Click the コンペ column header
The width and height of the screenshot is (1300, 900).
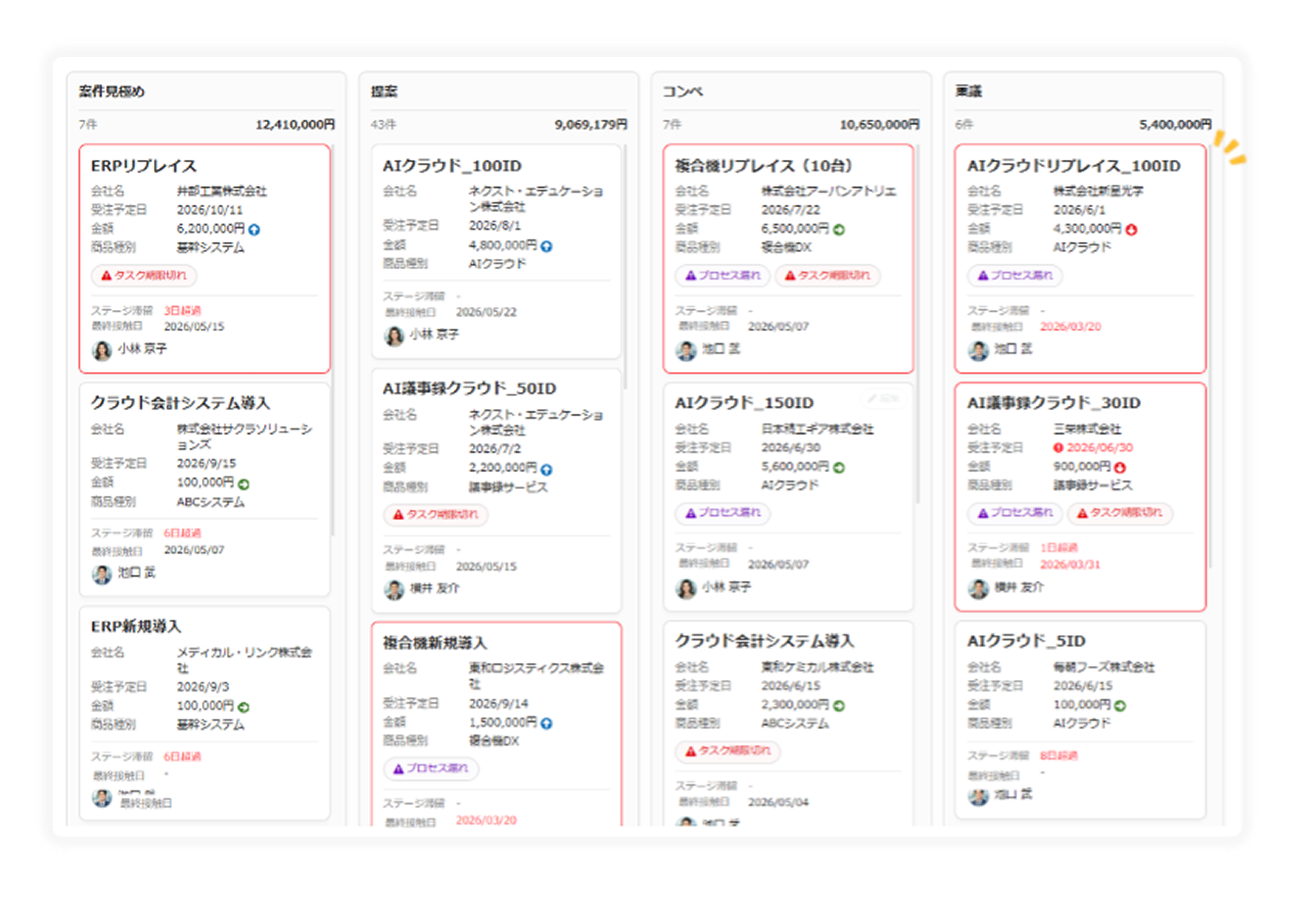click(683, 91)
